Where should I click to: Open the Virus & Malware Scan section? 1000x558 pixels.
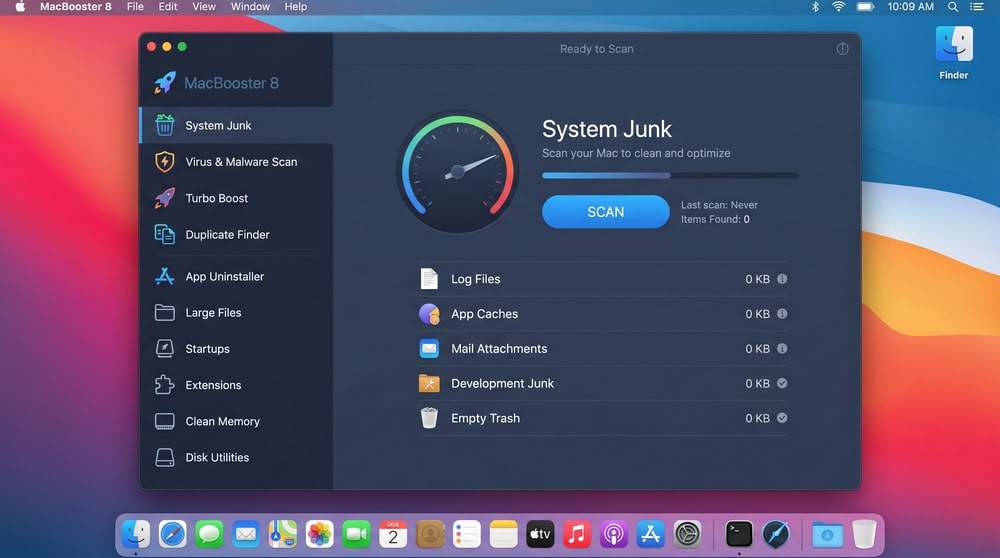pyautogui.click(x=236, y=162)
